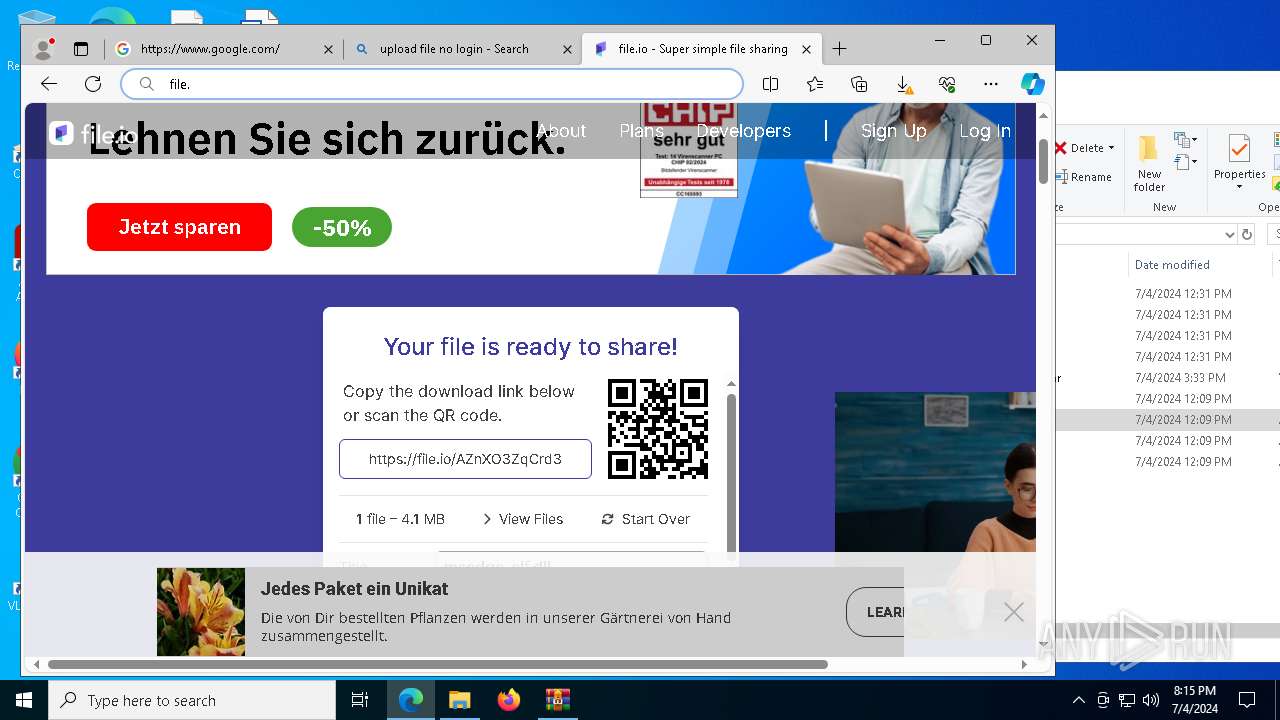1280x720 pixels.
Task: Select the file.io download link field
Action: [x=465, y=459]
